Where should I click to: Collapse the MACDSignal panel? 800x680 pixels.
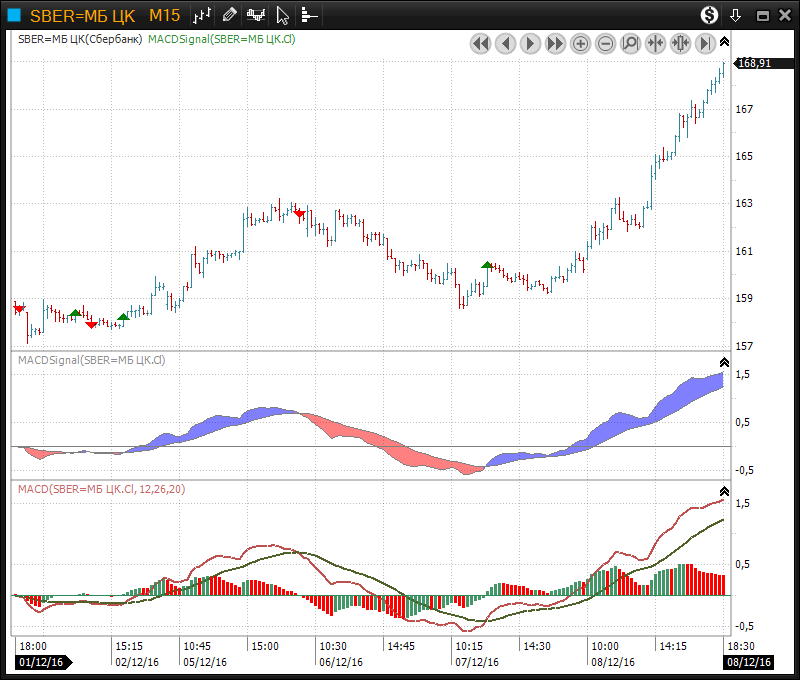coord(725,361)
